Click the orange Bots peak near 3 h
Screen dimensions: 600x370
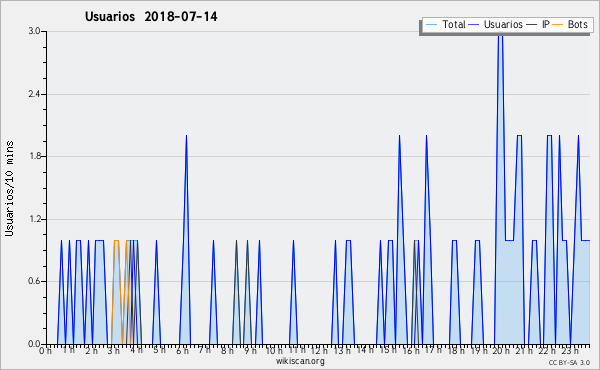[116, 241]
